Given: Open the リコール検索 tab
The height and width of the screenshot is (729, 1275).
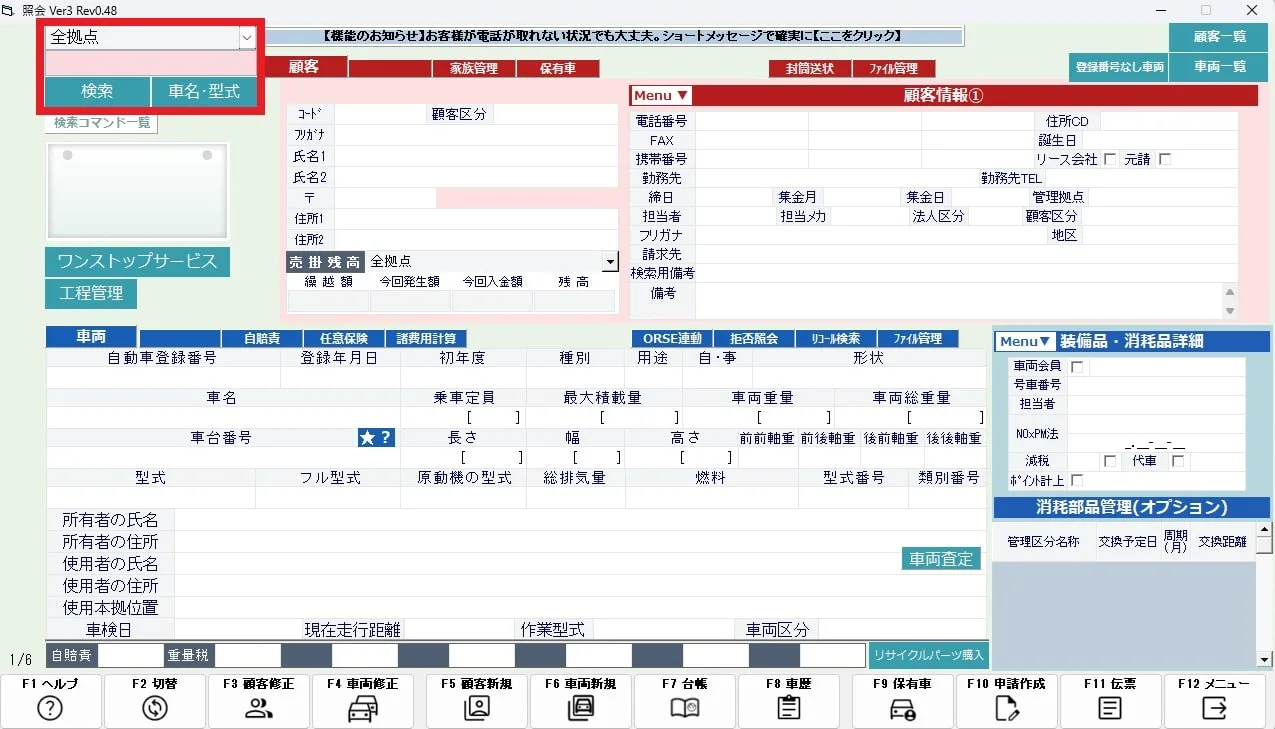Looking at the screenshot, I should tap(836, 339).
